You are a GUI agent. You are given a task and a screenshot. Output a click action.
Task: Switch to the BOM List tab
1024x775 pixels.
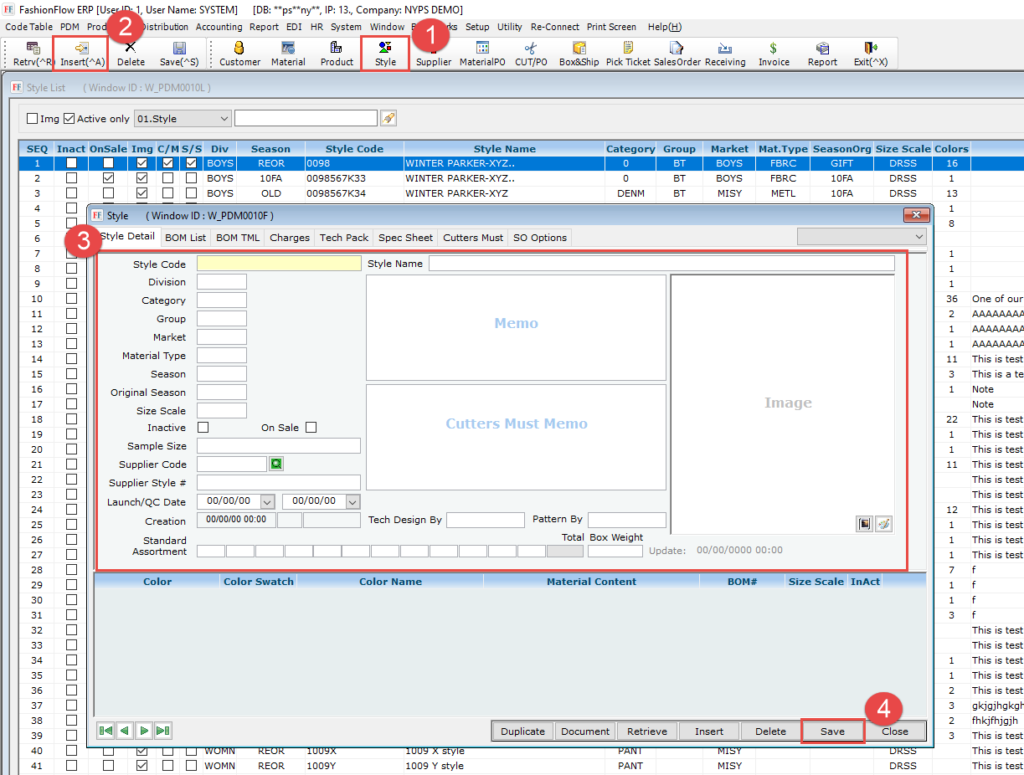click(x=185, y=238)
